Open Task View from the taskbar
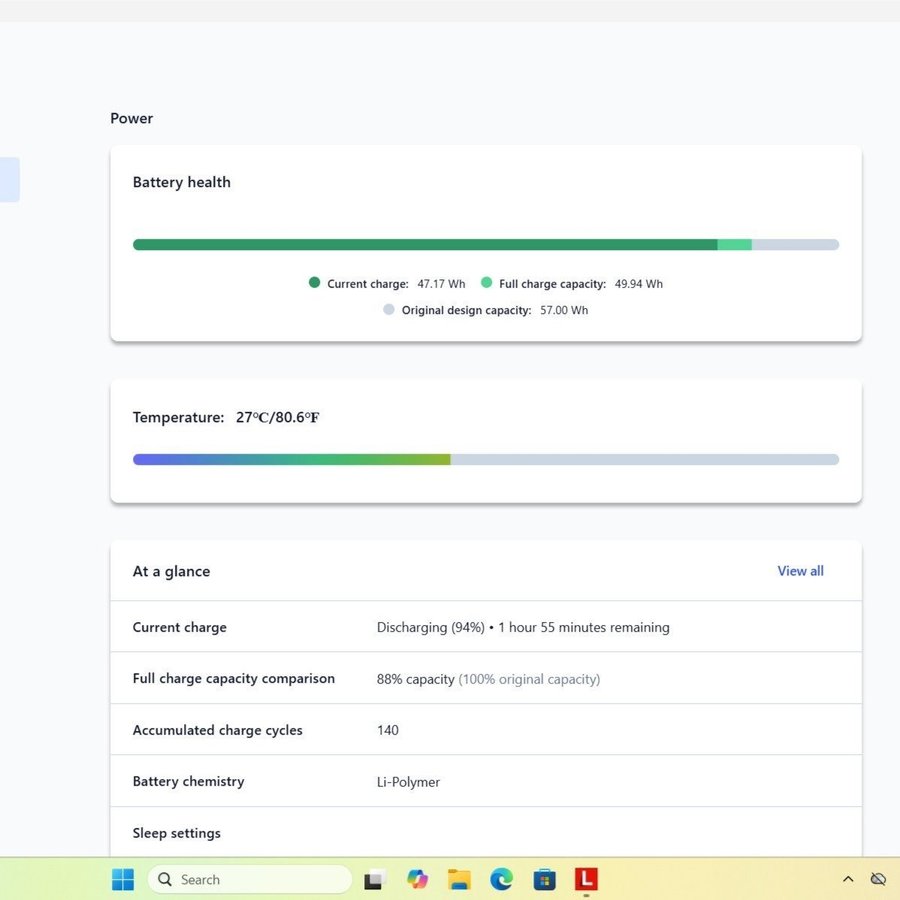 [x=375, y=880]
